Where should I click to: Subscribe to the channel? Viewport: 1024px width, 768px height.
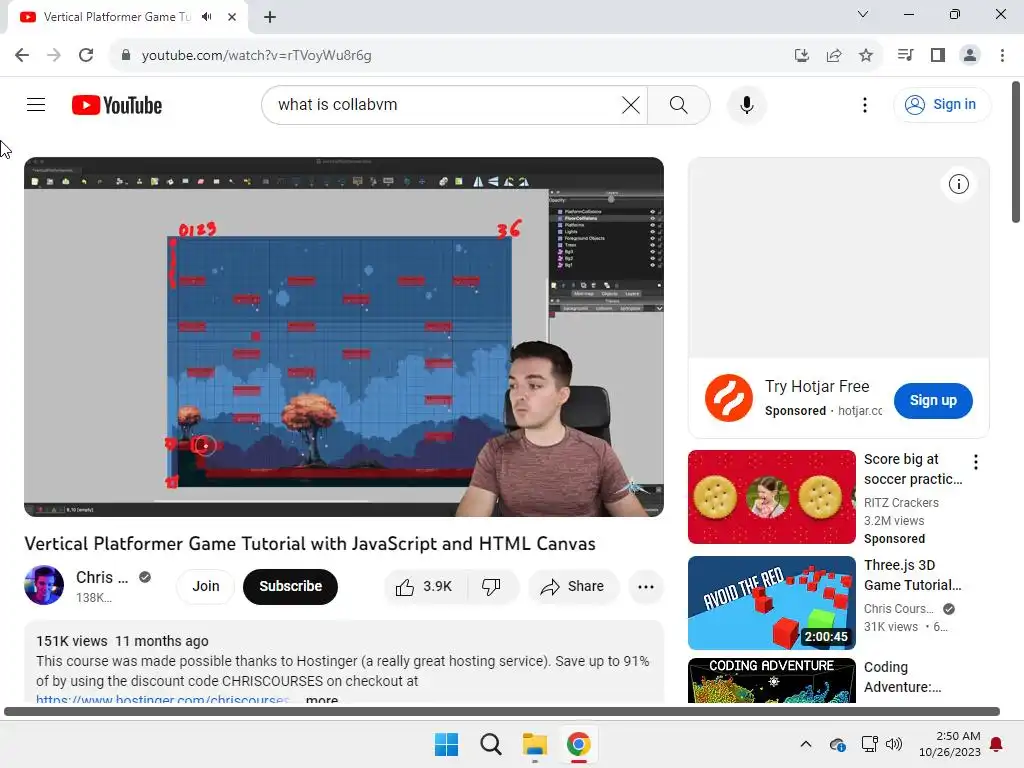tap(290, 586)
